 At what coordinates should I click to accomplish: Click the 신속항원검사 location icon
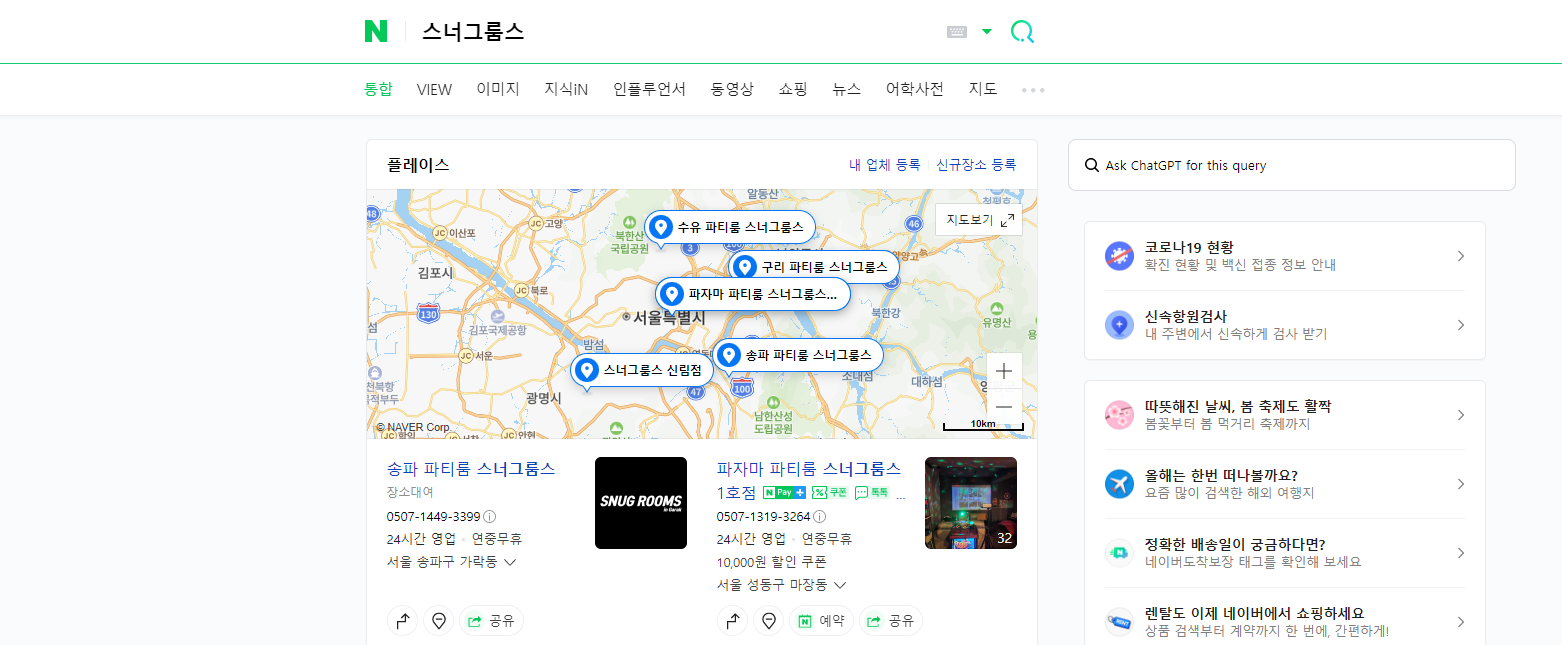click(x=1119, y=325)
